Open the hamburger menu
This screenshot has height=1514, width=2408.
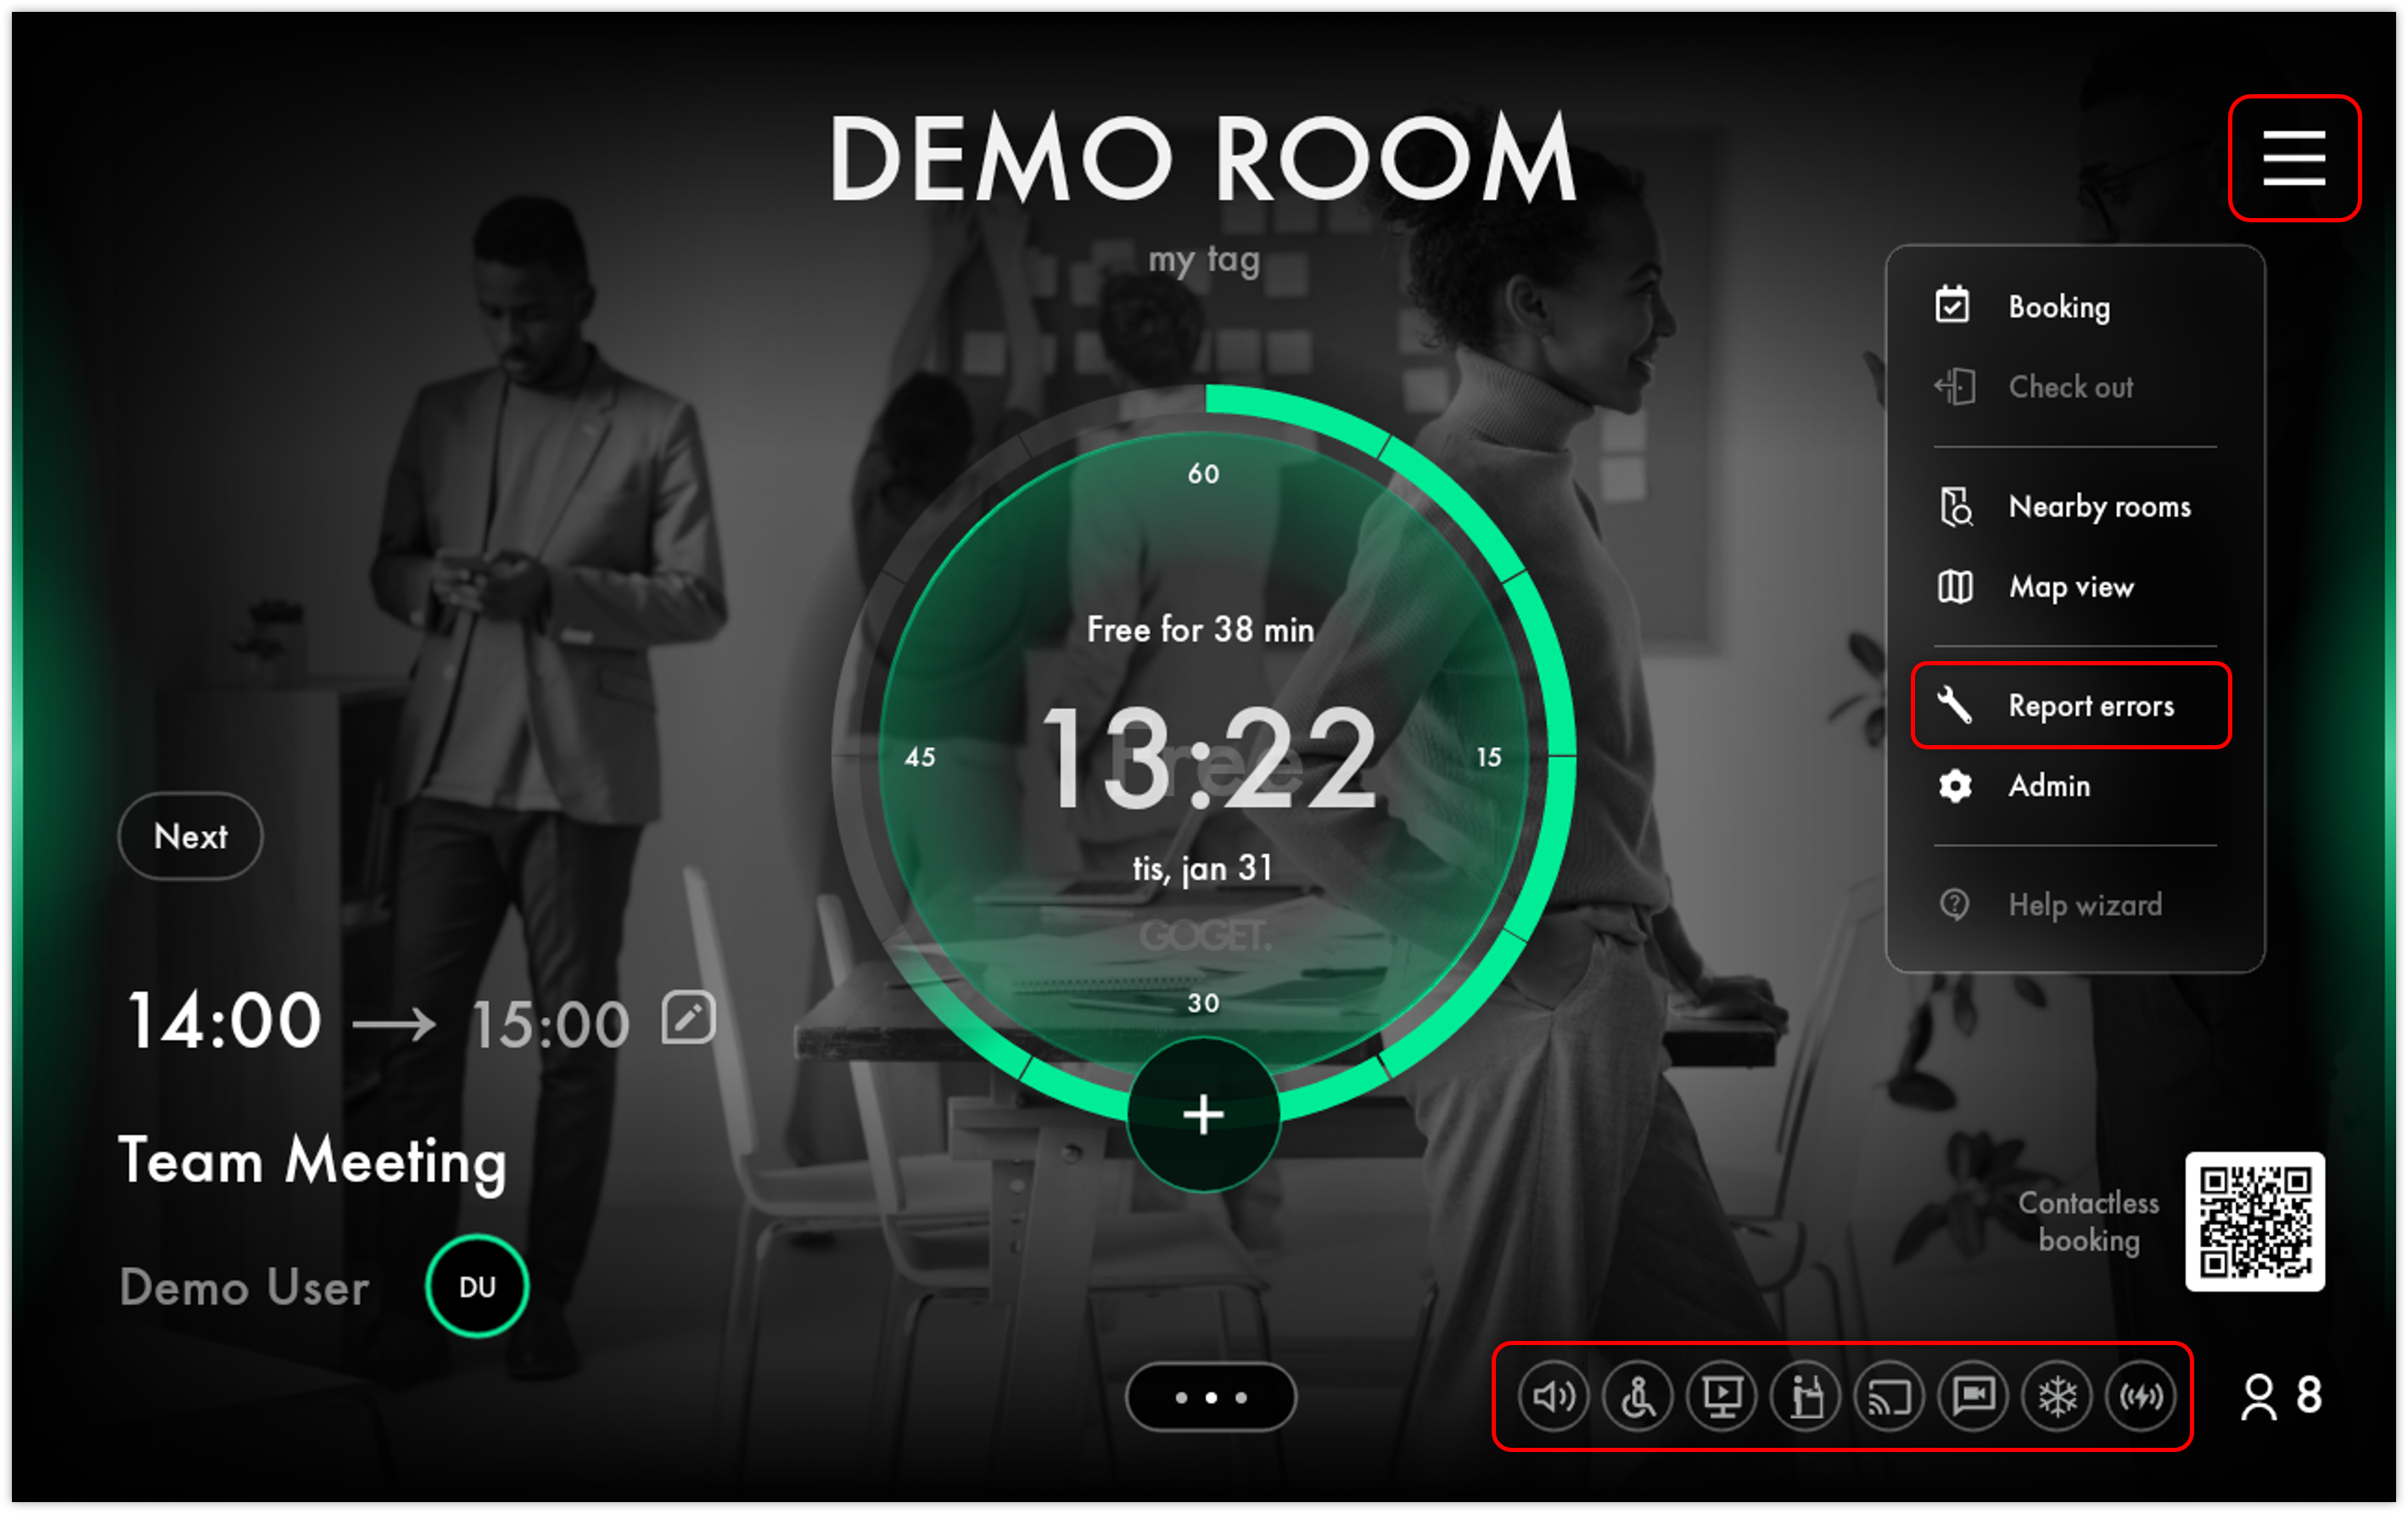pyautogui.click(x=2293, y=158)
